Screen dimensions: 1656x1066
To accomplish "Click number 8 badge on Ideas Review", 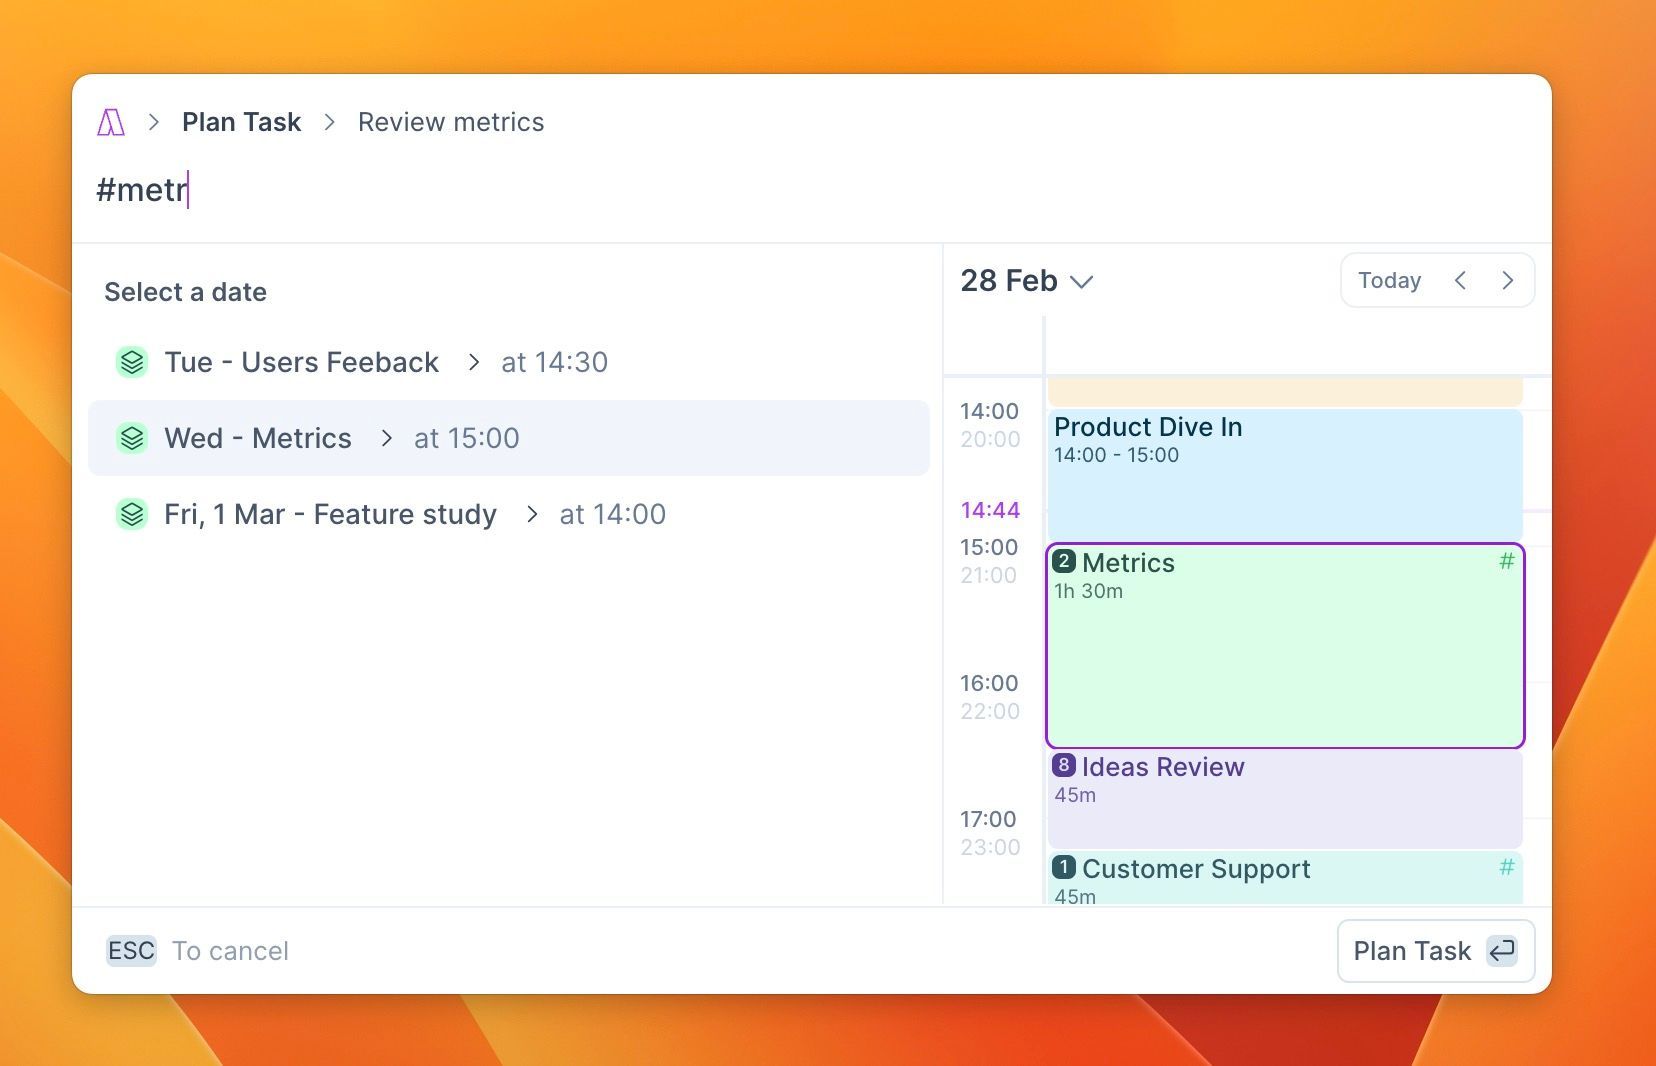I will [1064, 766].
